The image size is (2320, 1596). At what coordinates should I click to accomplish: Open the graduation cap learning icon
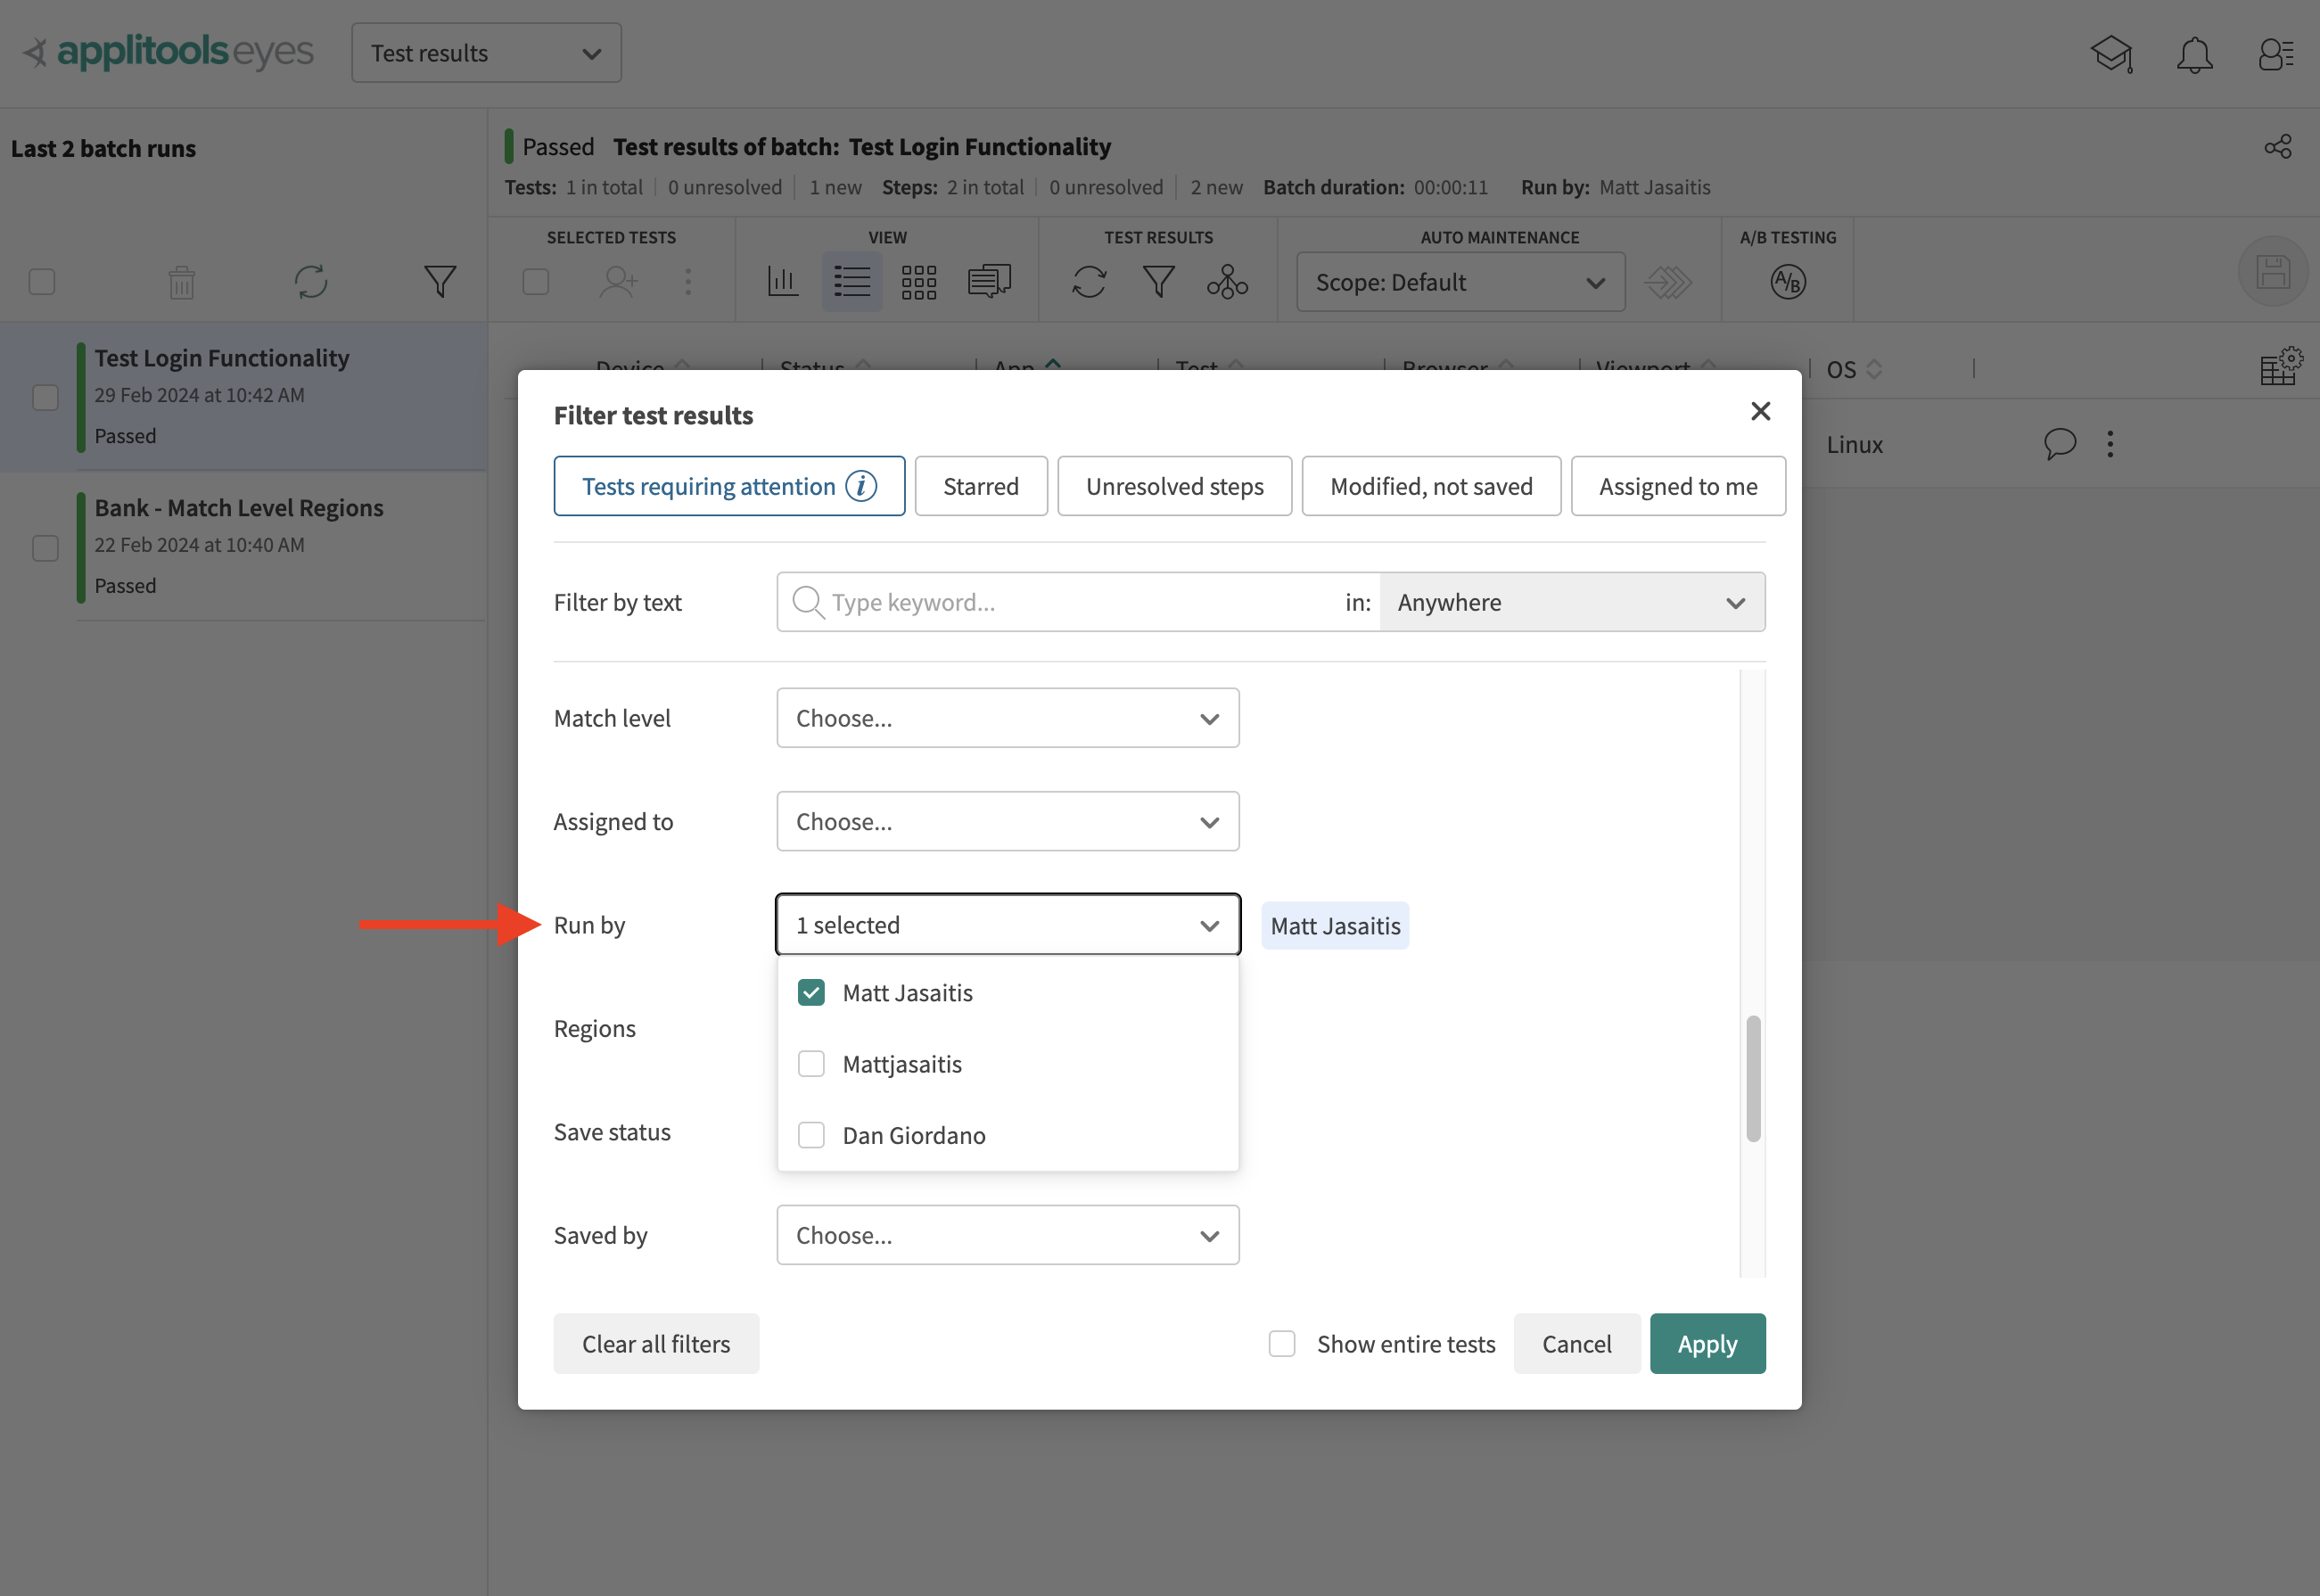pyautogui.click(x=2111, y=54)
